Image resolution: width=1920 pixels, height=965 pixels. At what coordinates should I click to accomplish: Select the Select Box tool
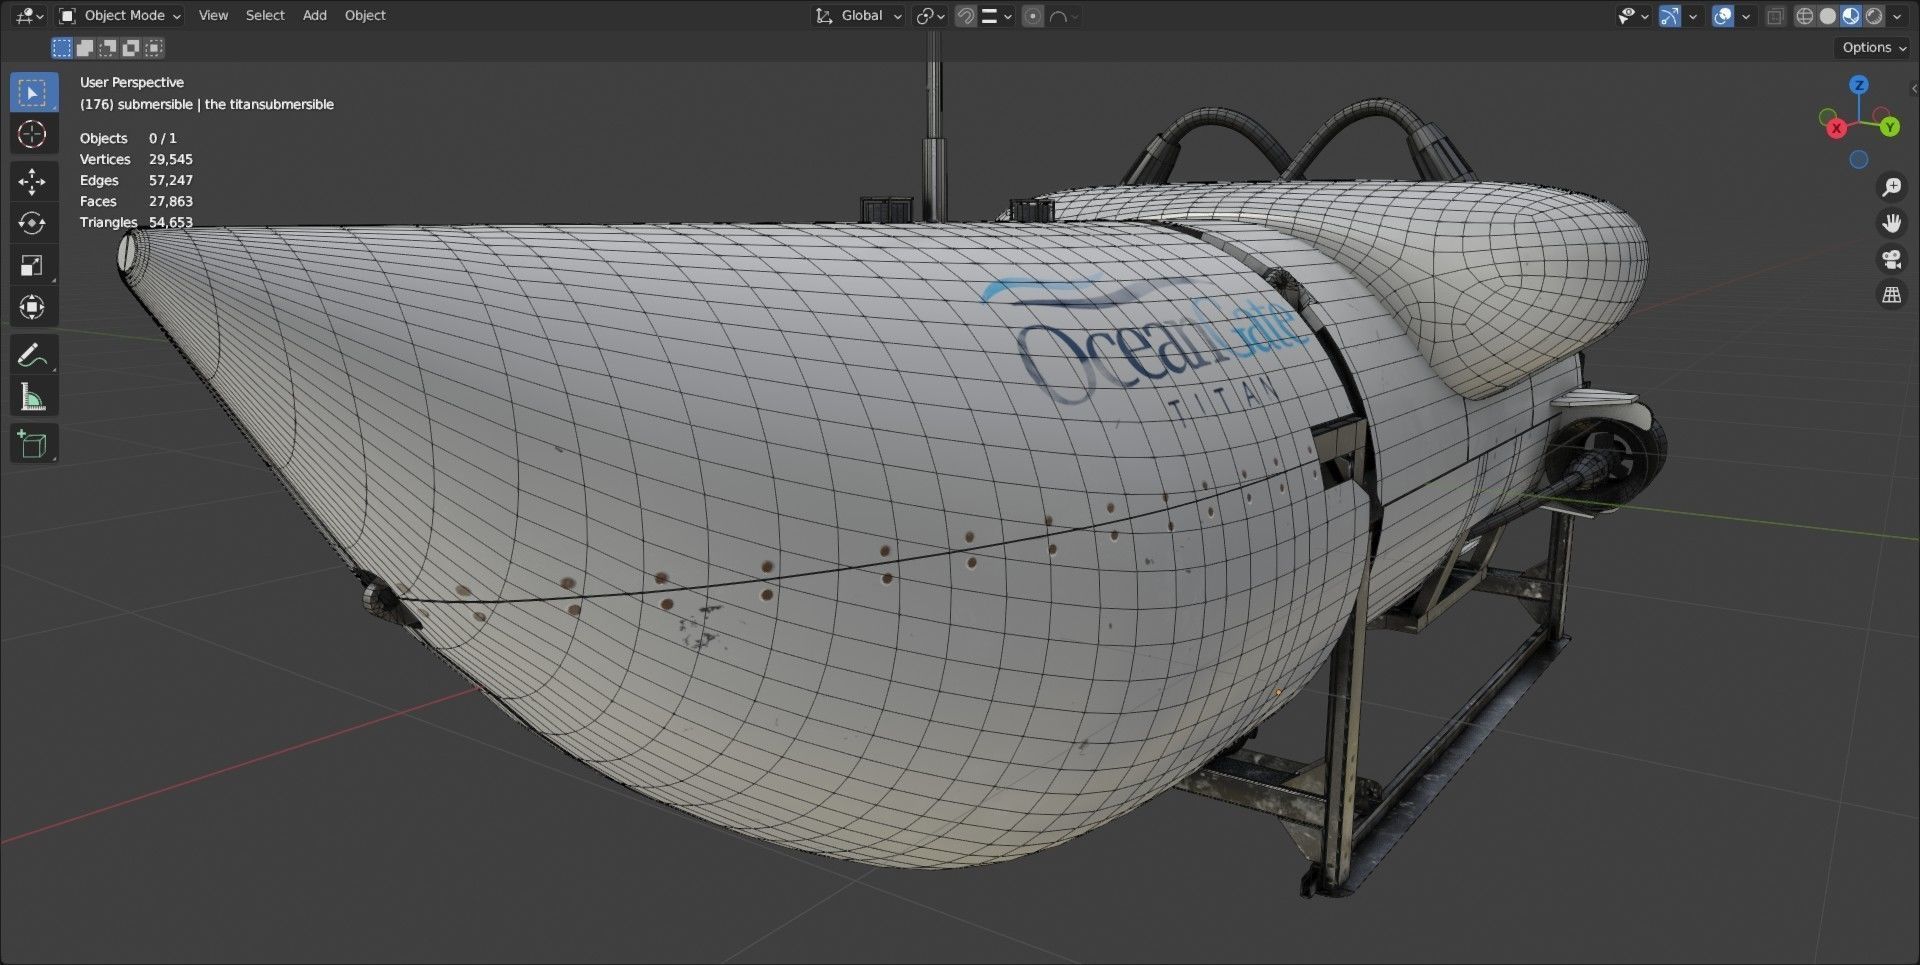tap(32, 92)
